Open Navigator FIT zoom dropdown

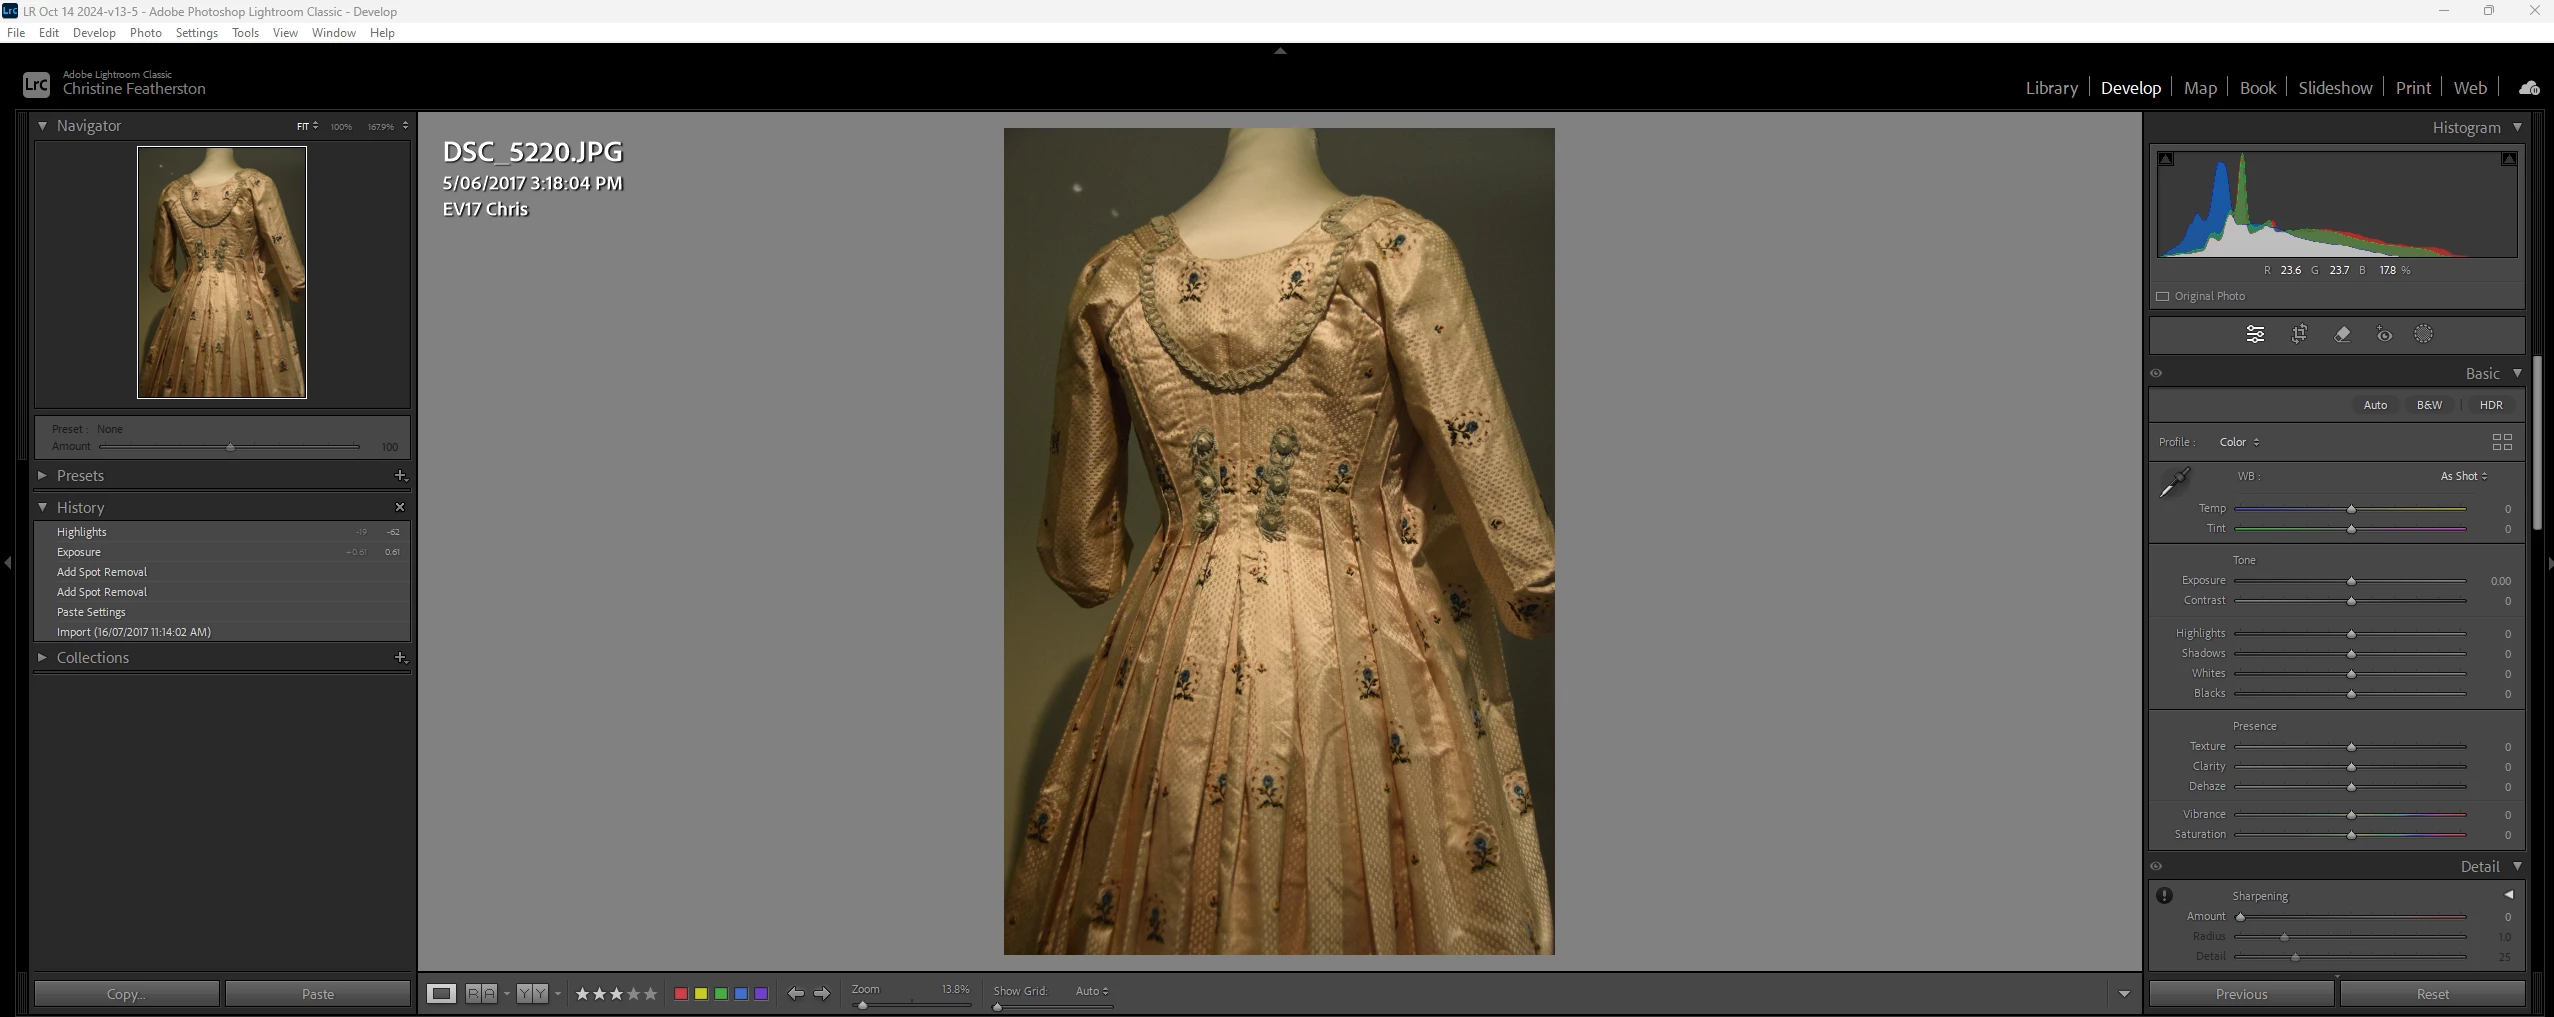tap(307, 126)
